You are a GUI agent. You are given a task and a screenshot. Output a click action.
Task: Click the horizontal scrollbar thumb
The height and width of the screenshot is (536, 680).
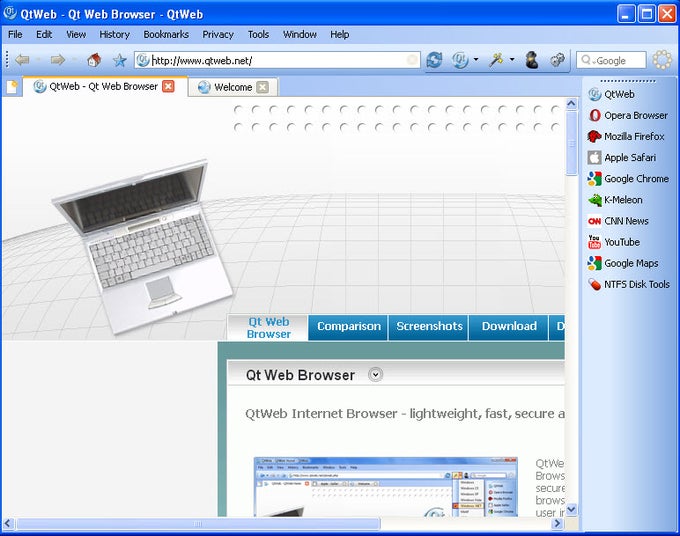point(198,523)
